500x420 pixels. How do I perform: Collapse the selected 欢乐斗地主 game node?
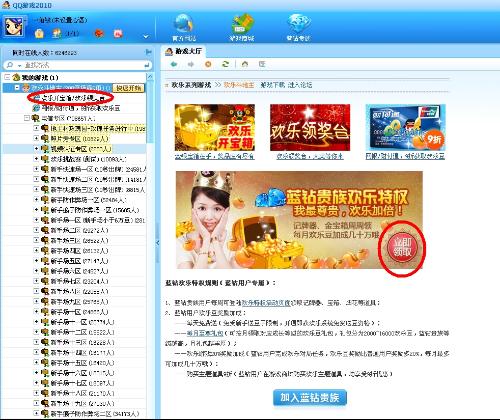[17, 88]
